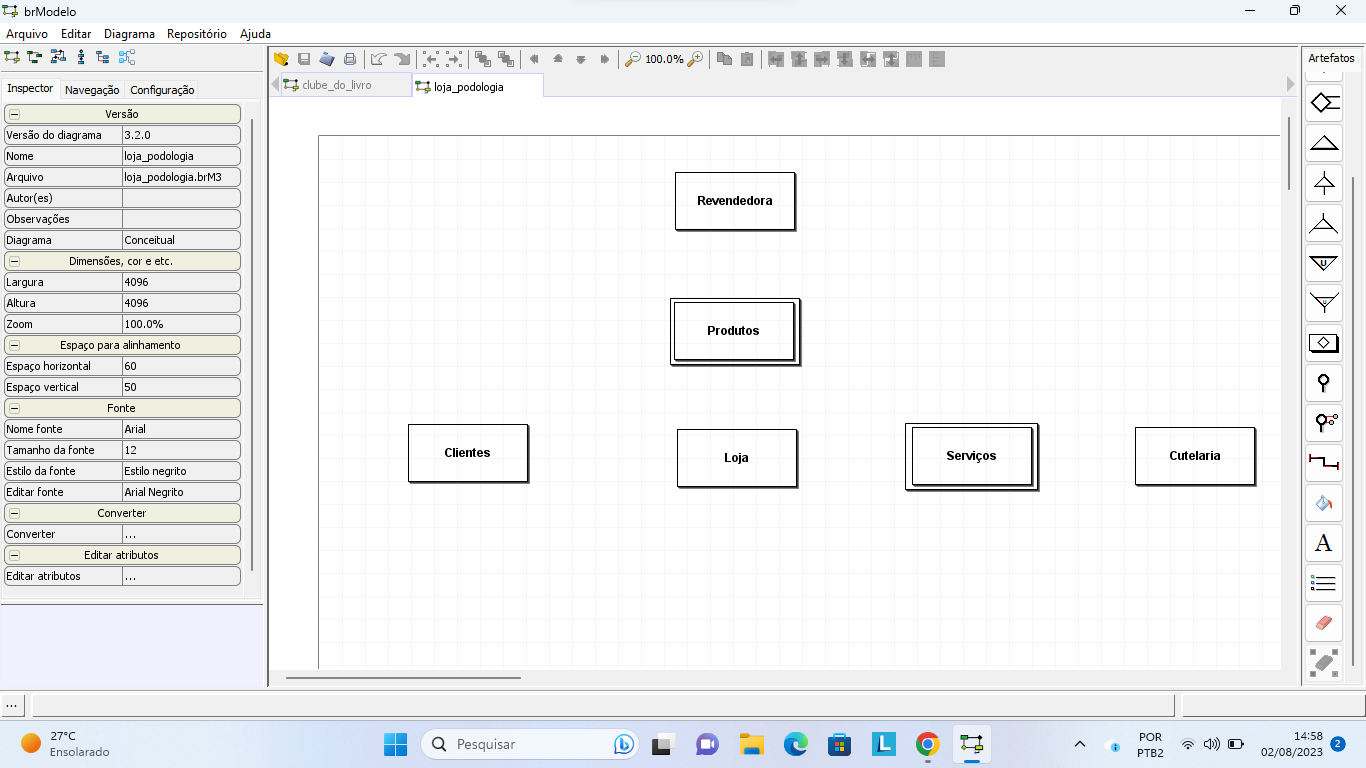Zoom out with the minus magnifier
1366x768 pixels.
[632, 59]
